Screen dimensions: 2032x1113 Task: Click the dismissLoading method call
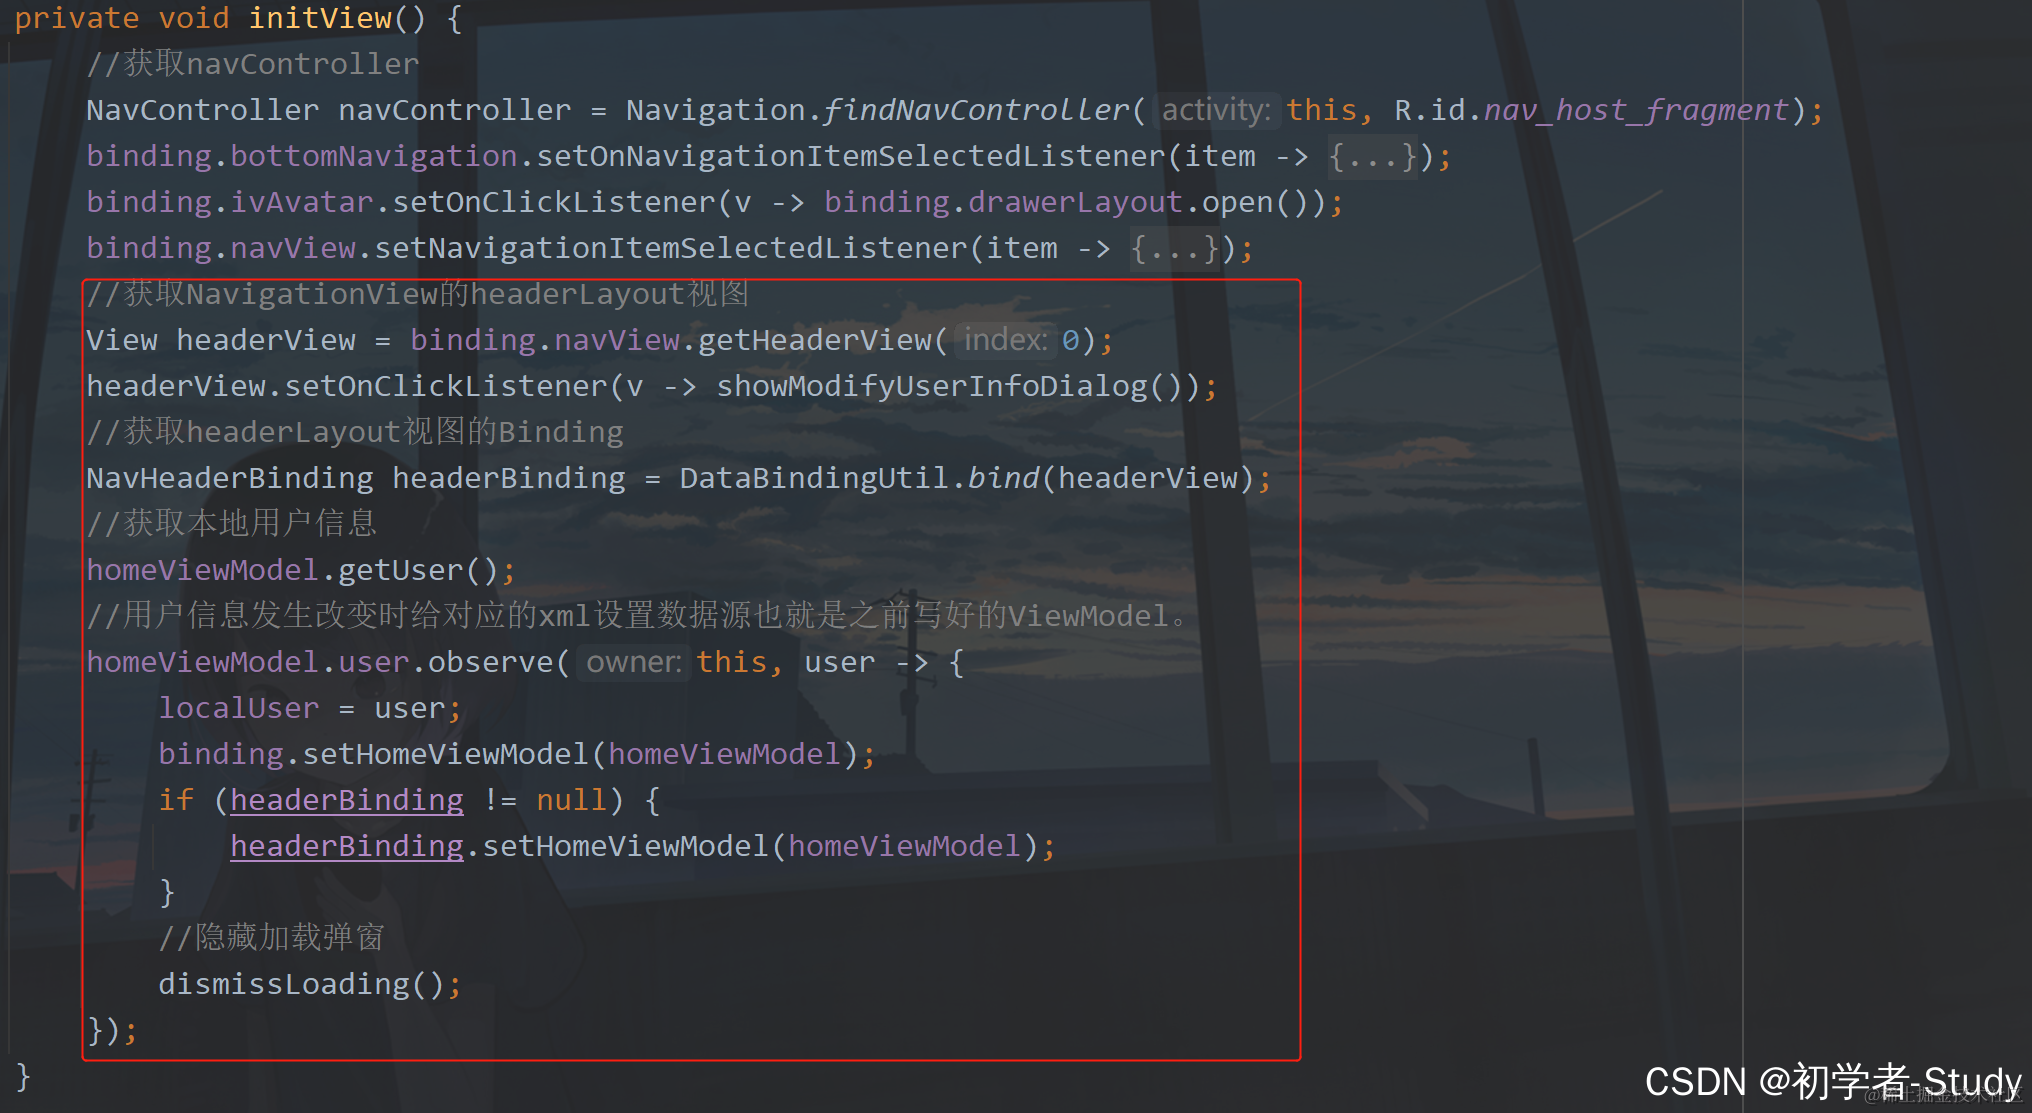(x=283, y=985)
